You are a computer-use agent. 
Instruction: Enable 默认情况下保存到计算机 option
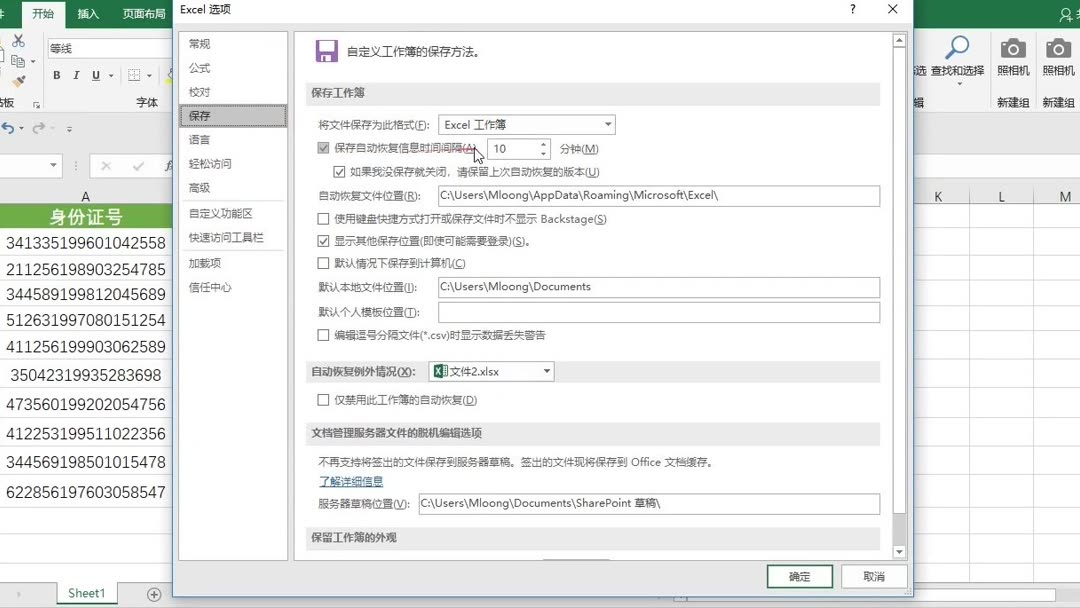click(x=323, y=263)
